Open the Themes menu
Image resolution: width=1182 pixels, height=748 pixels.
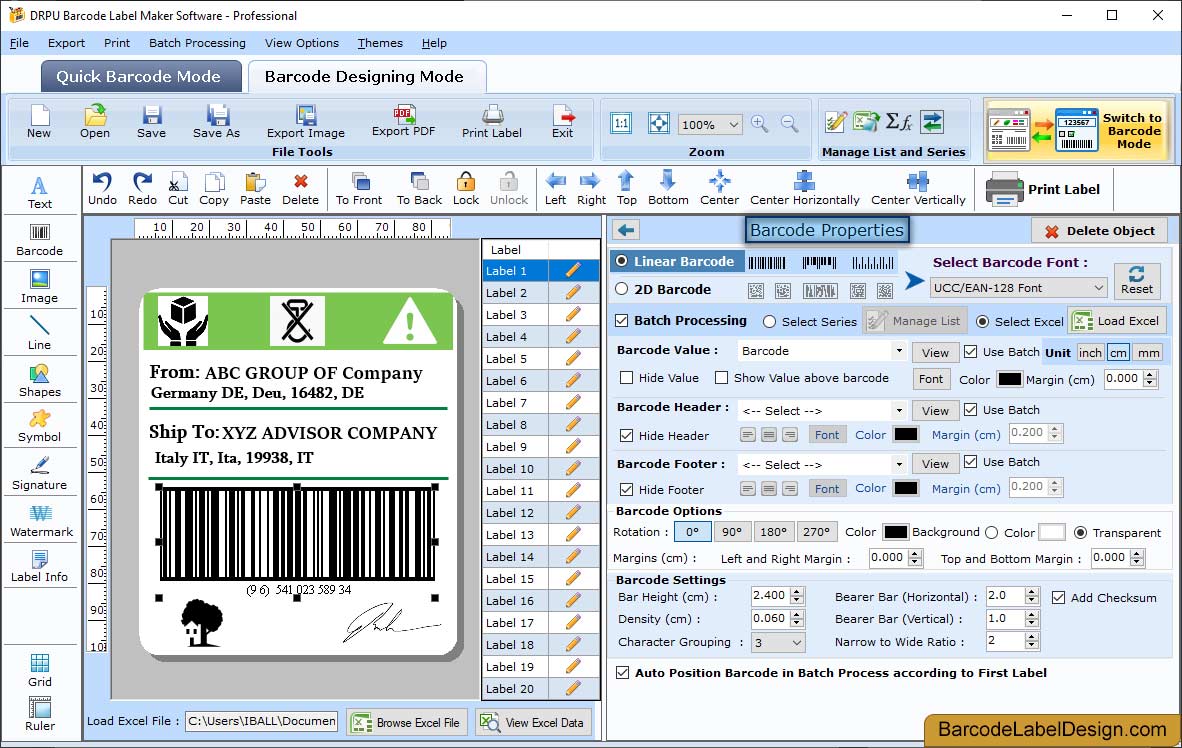380,43
